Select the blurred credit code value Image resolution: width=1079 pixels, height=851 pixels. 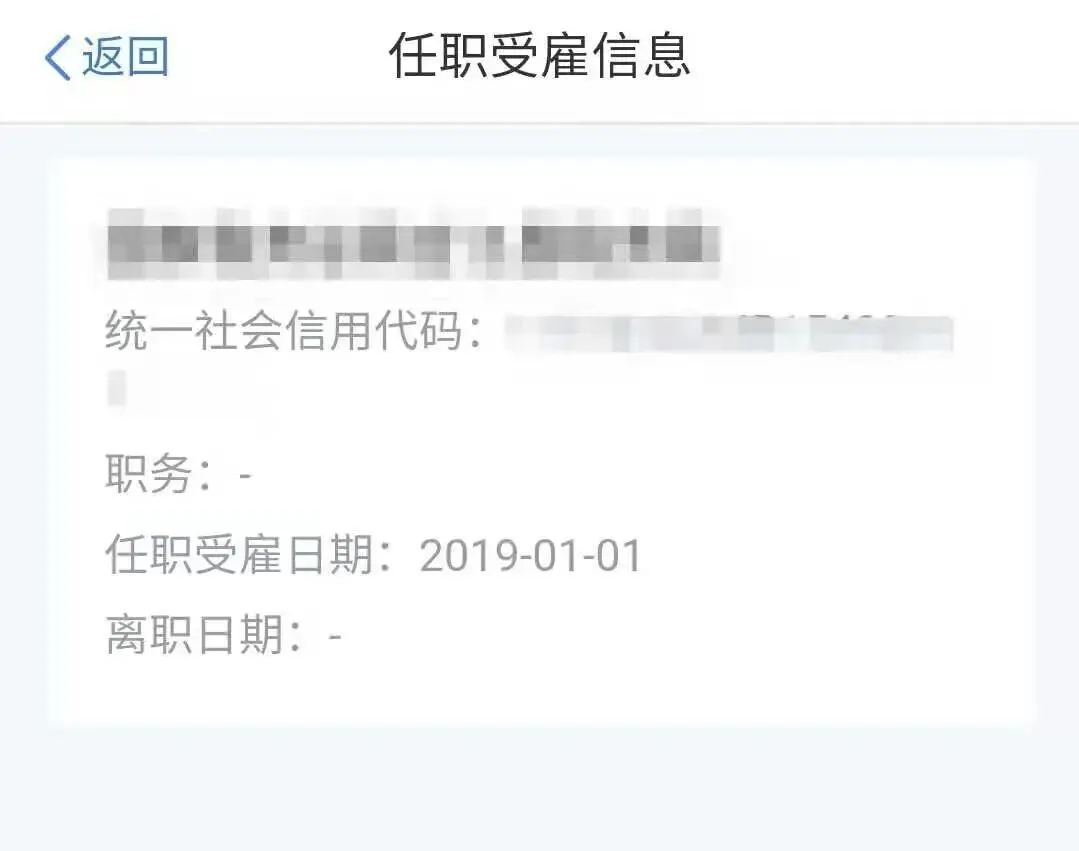[729, 334]
